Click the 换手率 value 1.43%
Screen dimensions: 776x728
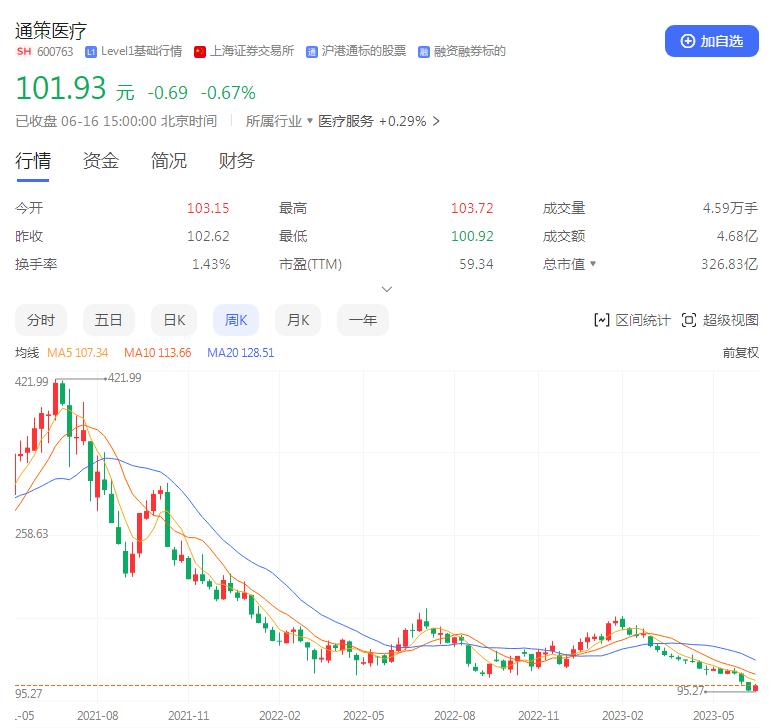211,264
